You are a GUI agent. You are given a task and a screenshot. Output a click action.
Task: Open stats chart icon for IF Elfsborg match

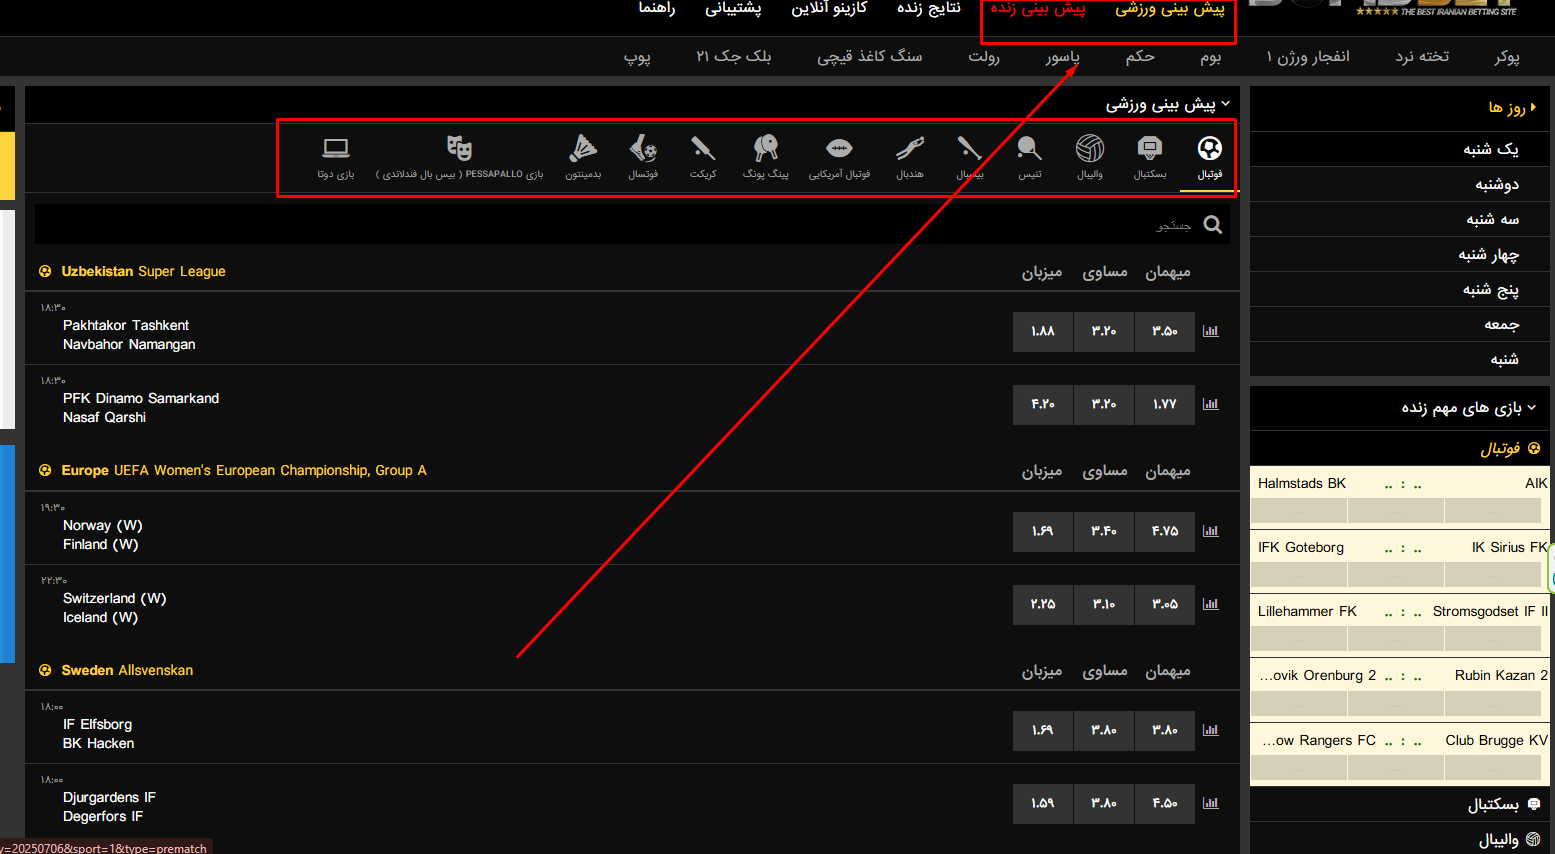(x=1211, y=730)
